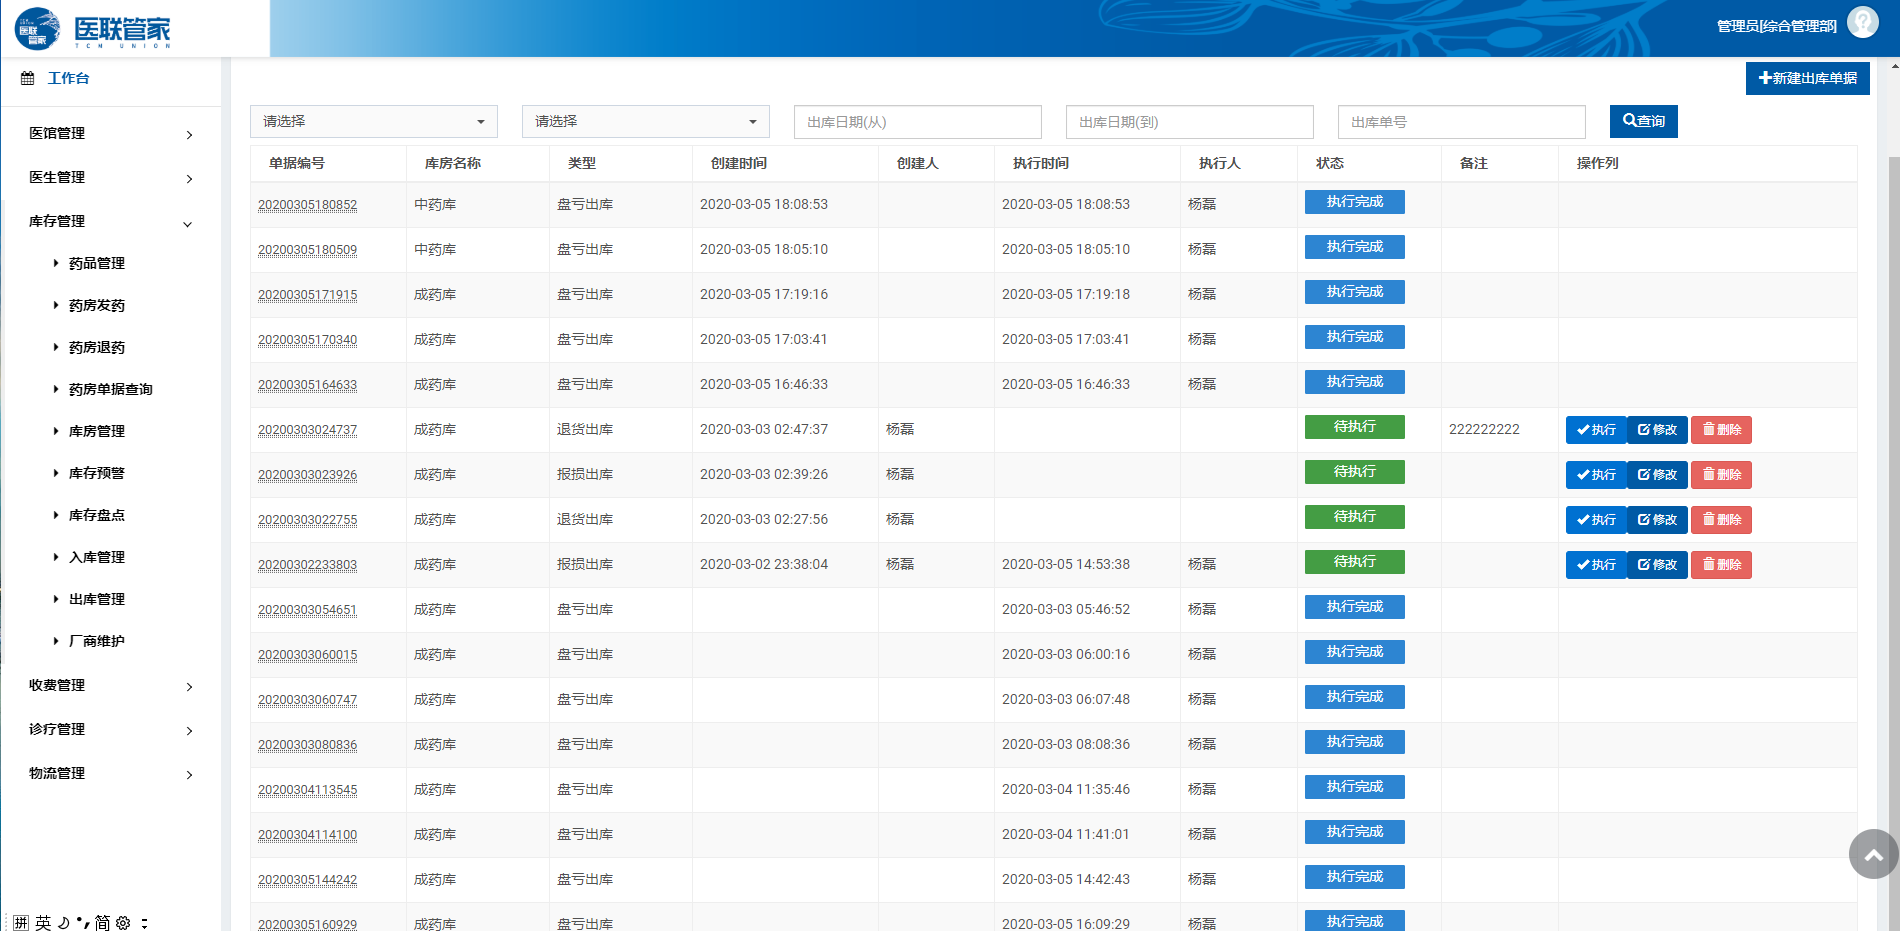Execute order 20200302233803
This screenshot has height=931, width=1900.
[x=1596, y=565]
